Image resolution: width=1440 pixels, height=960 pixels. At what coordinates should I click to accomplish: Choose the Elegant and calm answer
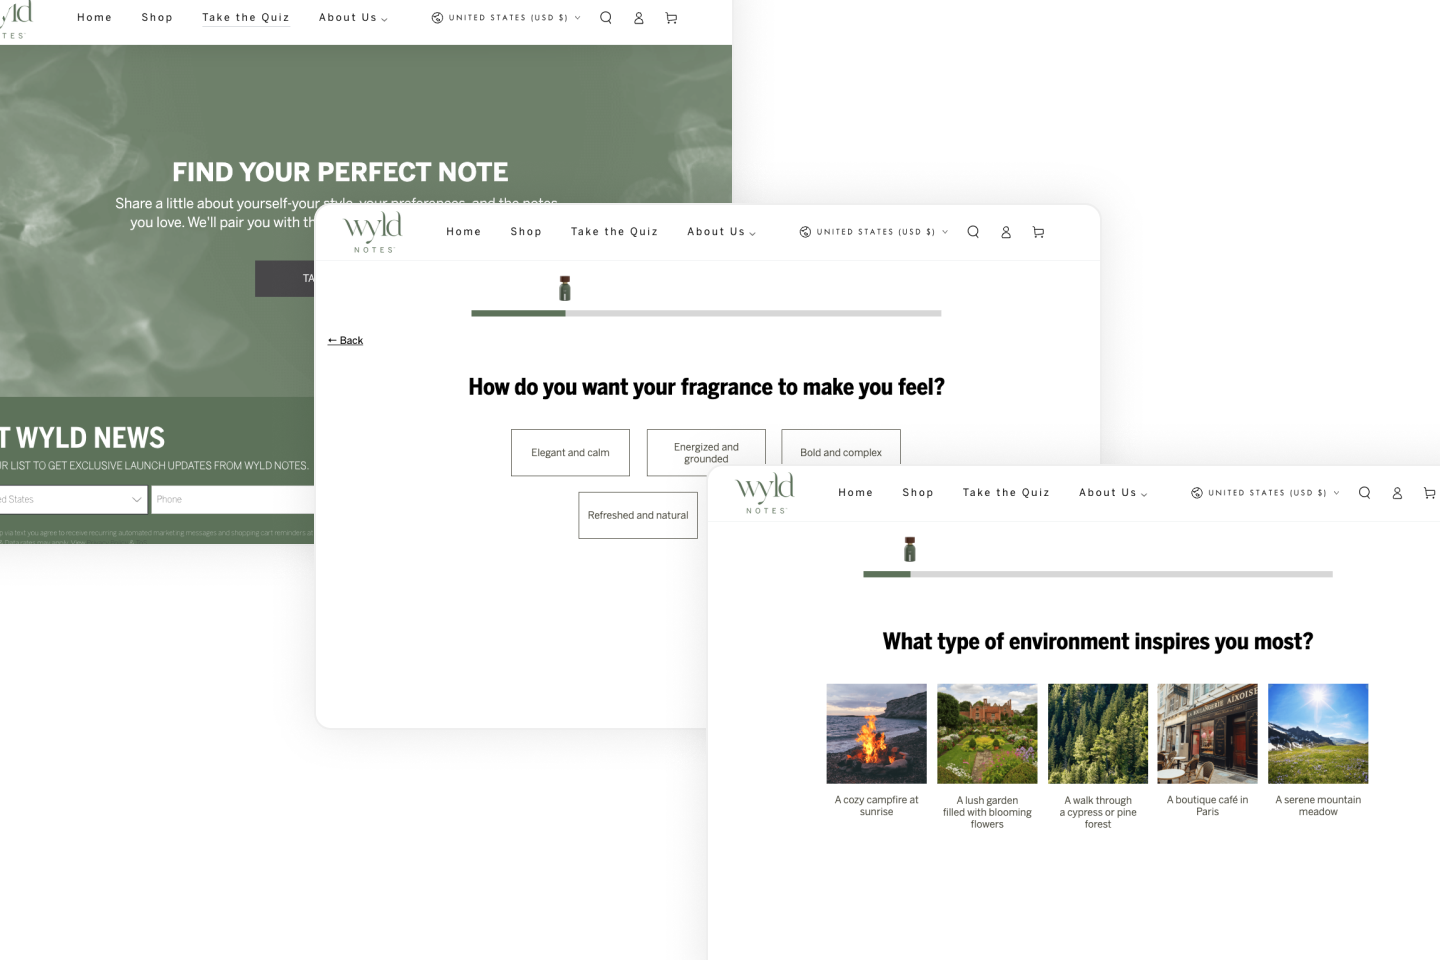click(x=570, y=453)
